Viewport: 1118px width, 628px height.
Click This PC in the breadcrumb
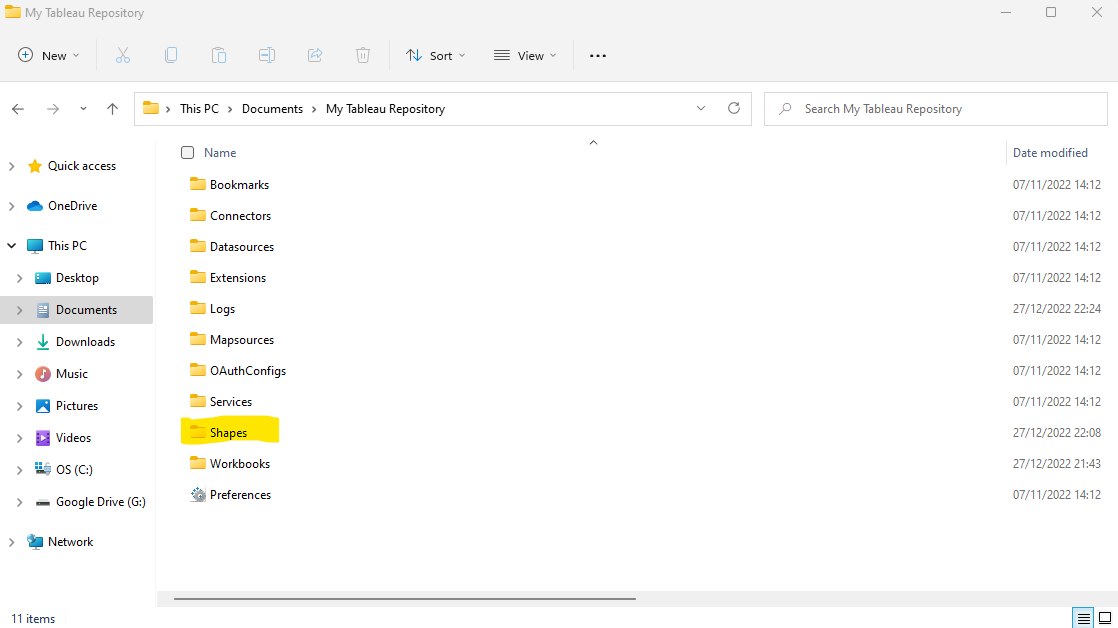200,109
